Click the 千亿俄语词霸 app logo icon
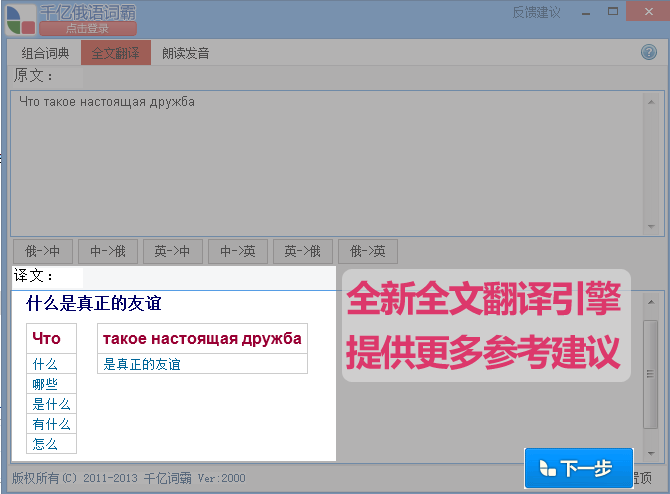 tap(21, 20)
